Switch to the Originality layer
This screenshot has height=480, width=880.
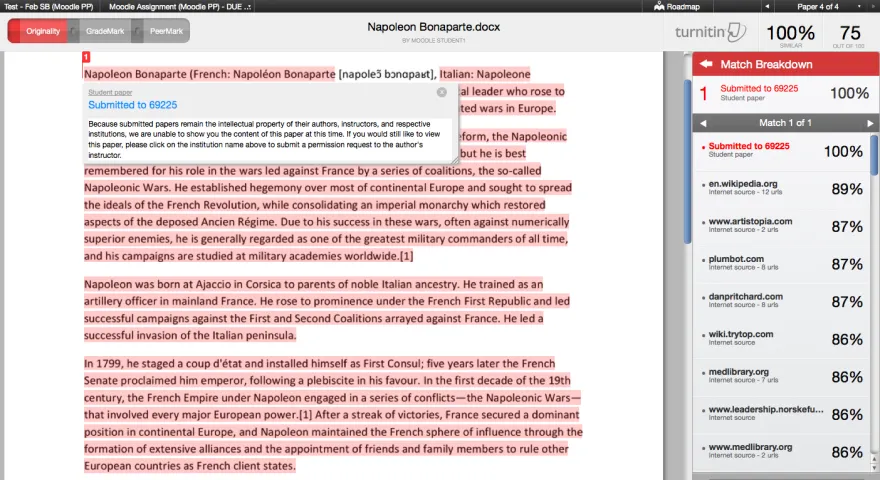[38, 31]
